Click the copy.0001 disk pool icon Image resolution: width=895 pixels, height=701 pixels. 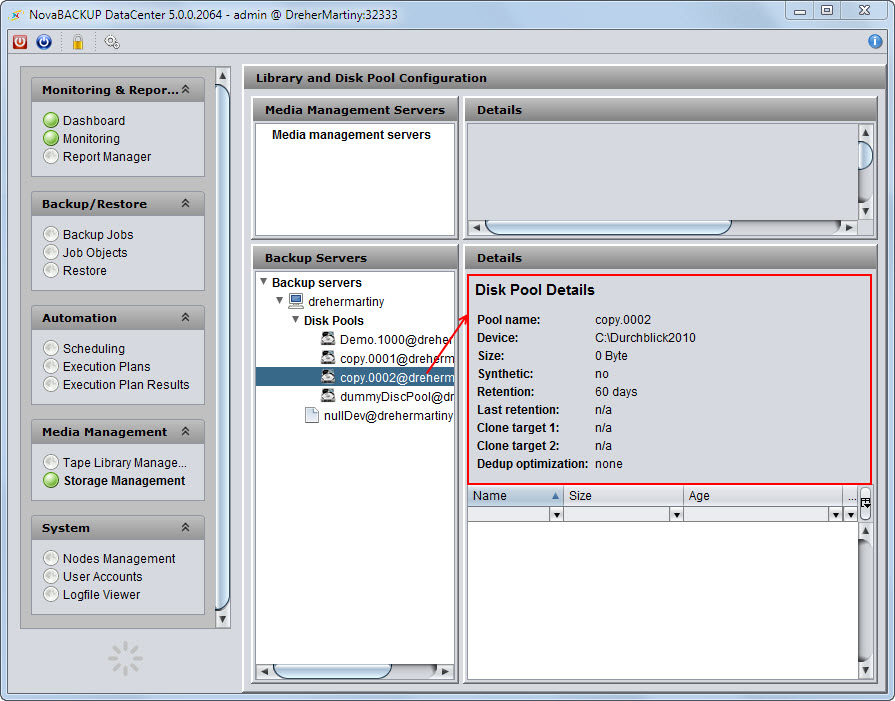[x=328, y=358]
